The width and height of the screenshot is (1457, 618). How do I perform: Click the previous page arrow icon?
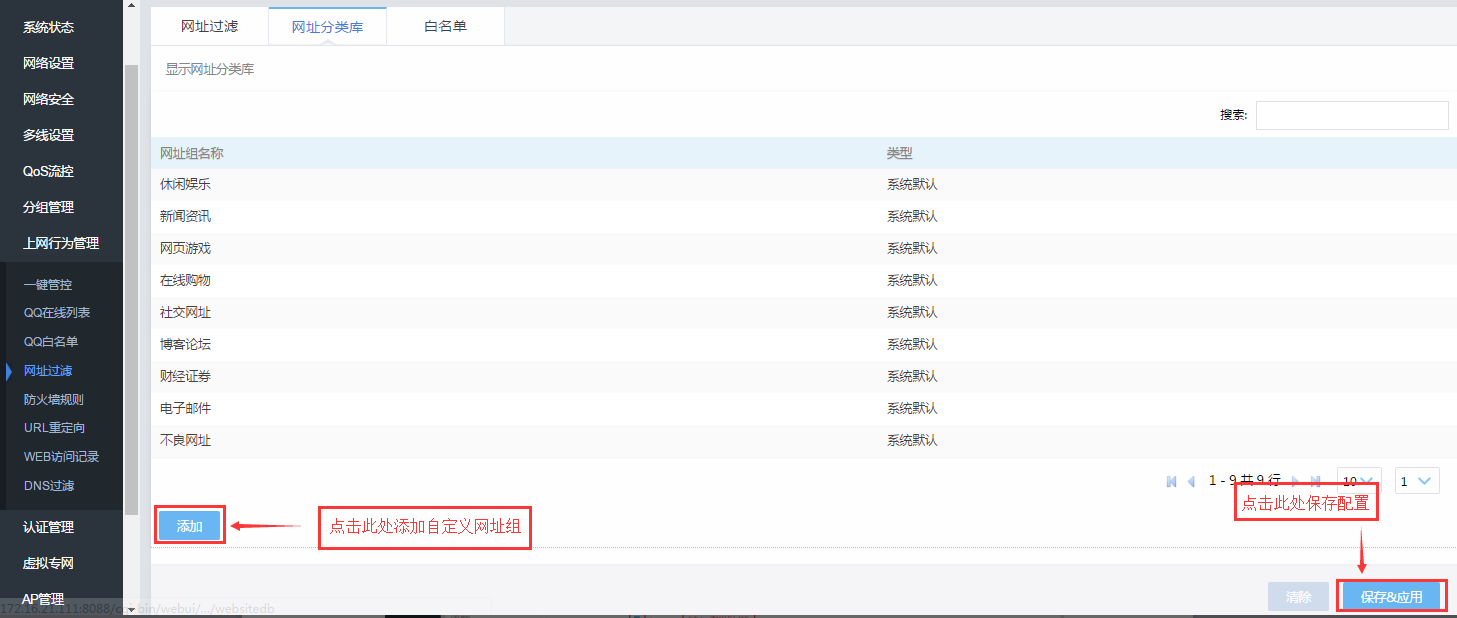point(1191,481)
